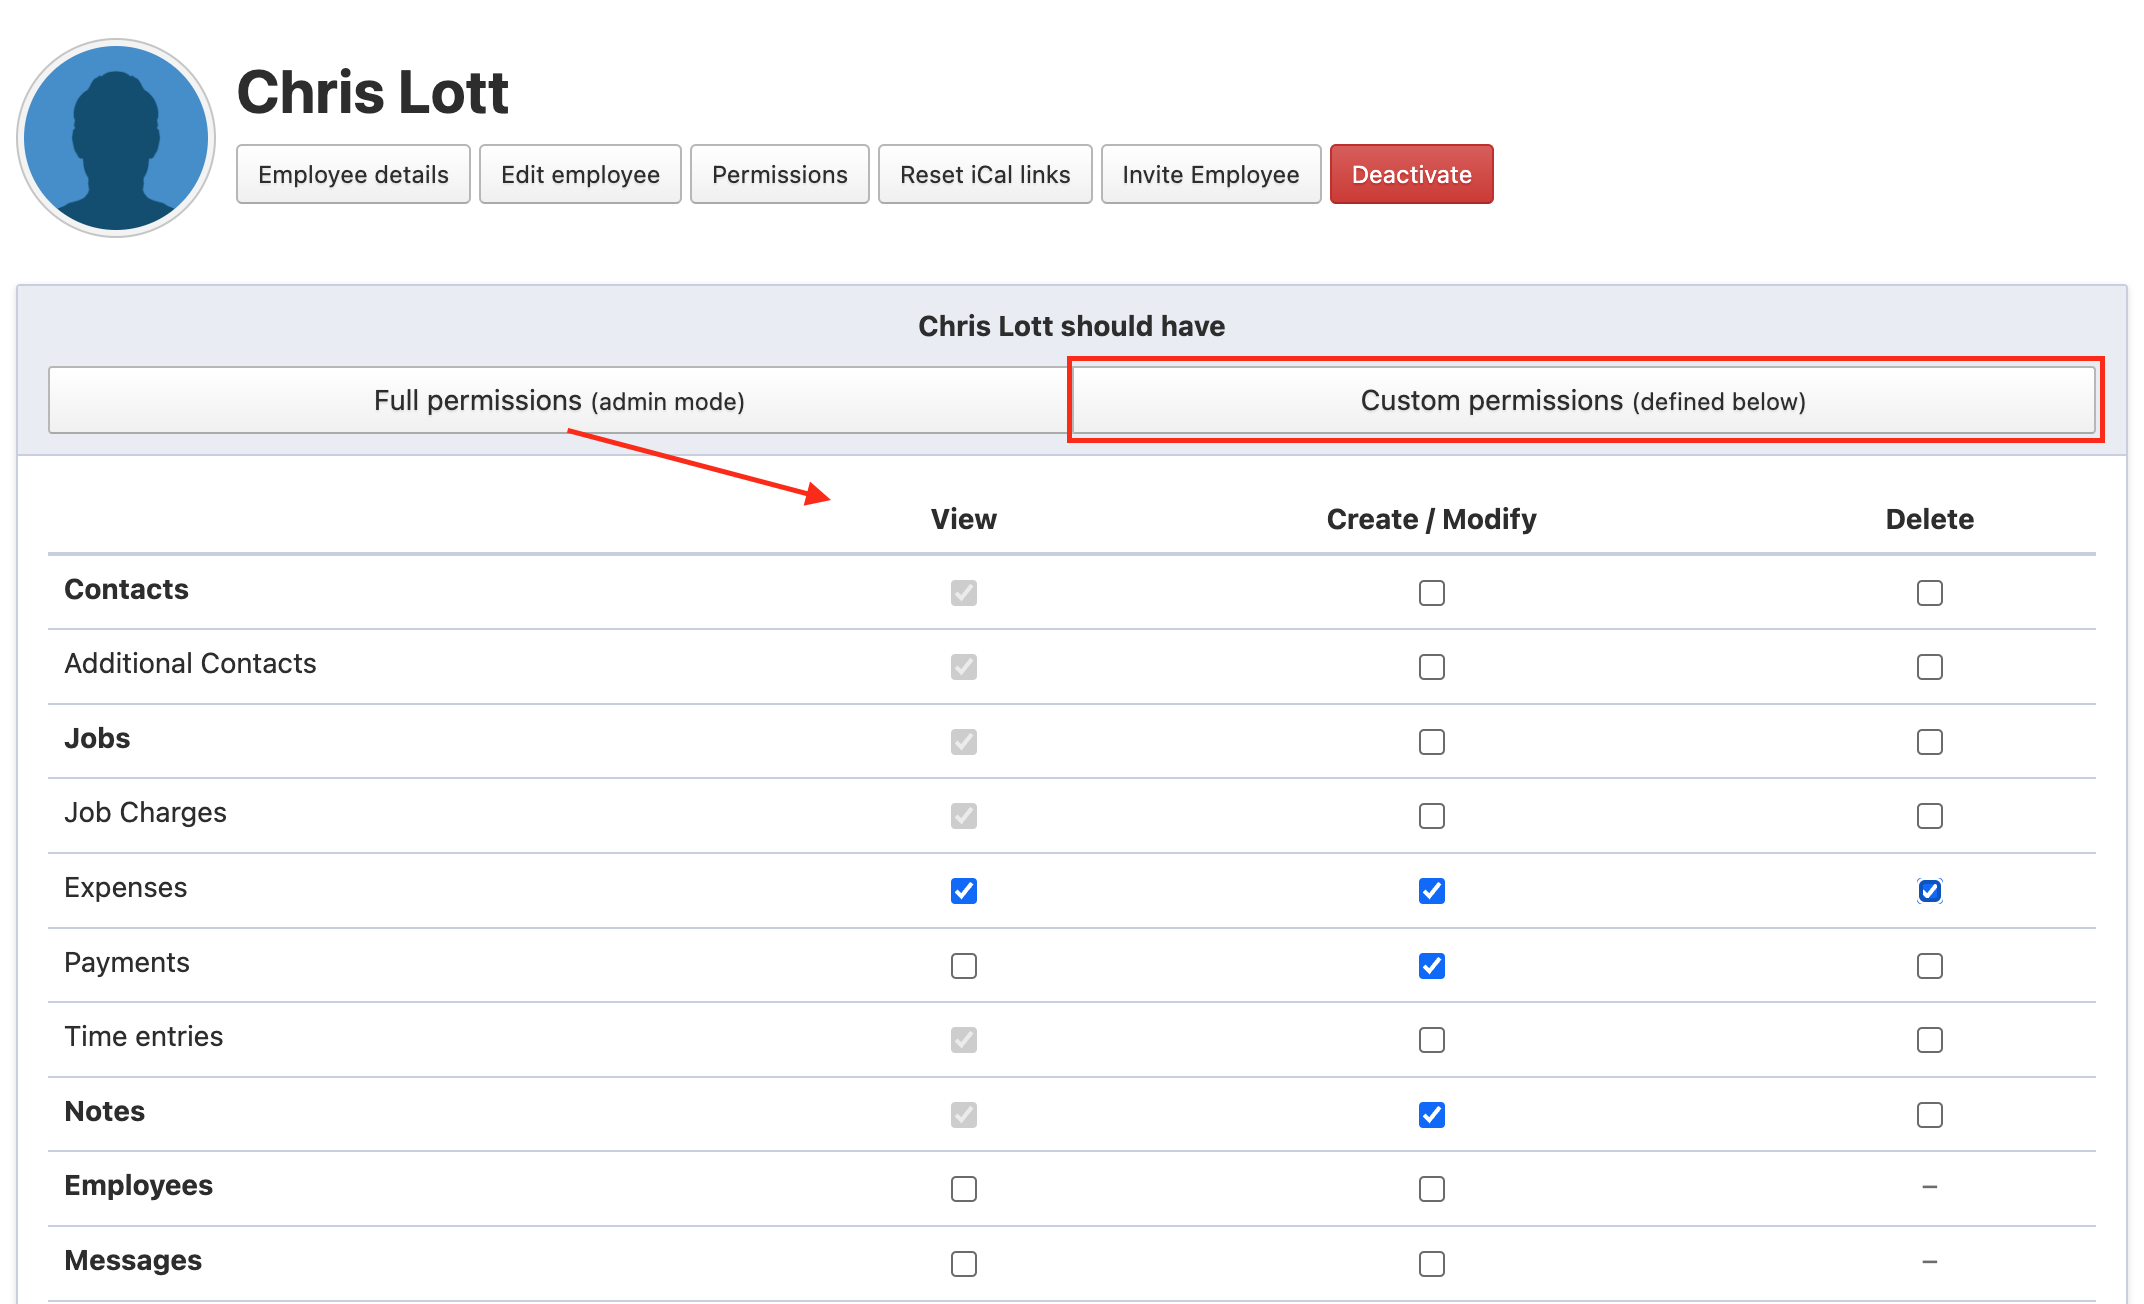
Task: Enable View permission for Payments
Action: click(963, 966)
